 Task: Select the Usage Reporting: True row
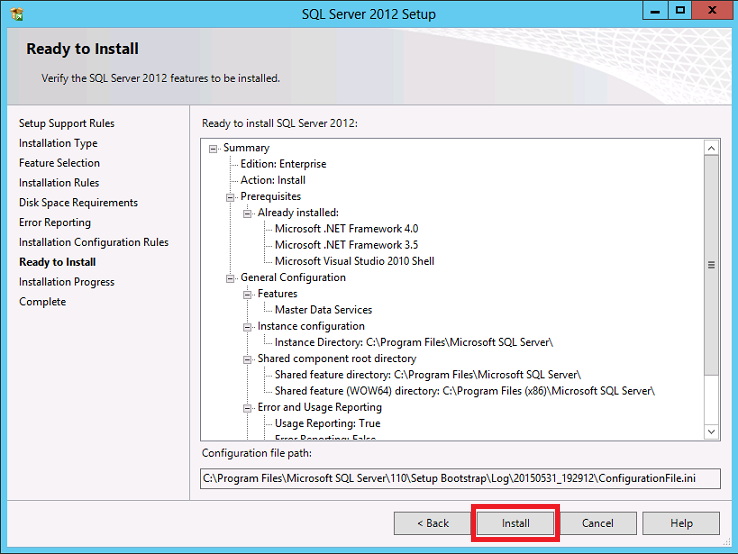[x=328, y=424]
